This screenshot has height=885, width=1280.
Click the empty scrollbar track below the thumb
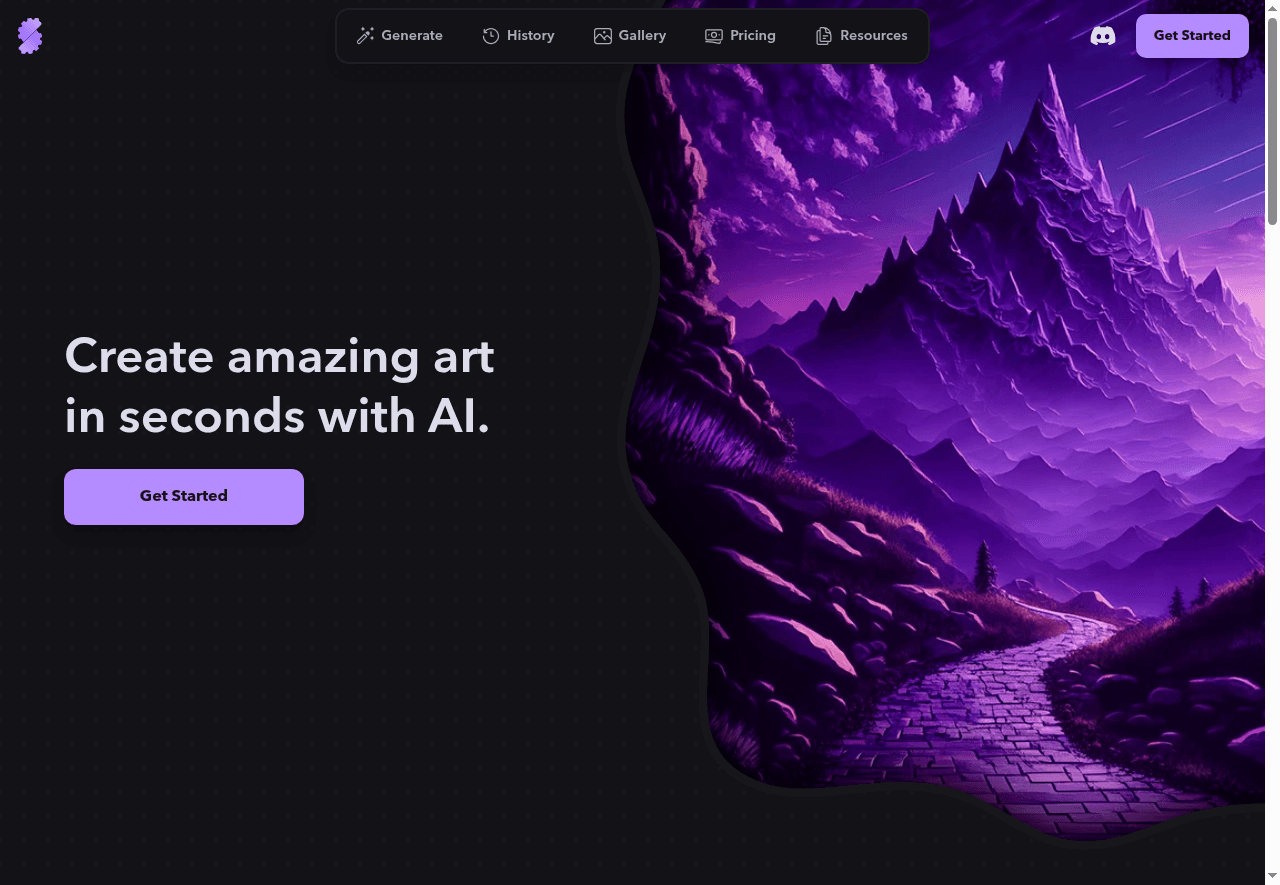tap(1272, 548)
